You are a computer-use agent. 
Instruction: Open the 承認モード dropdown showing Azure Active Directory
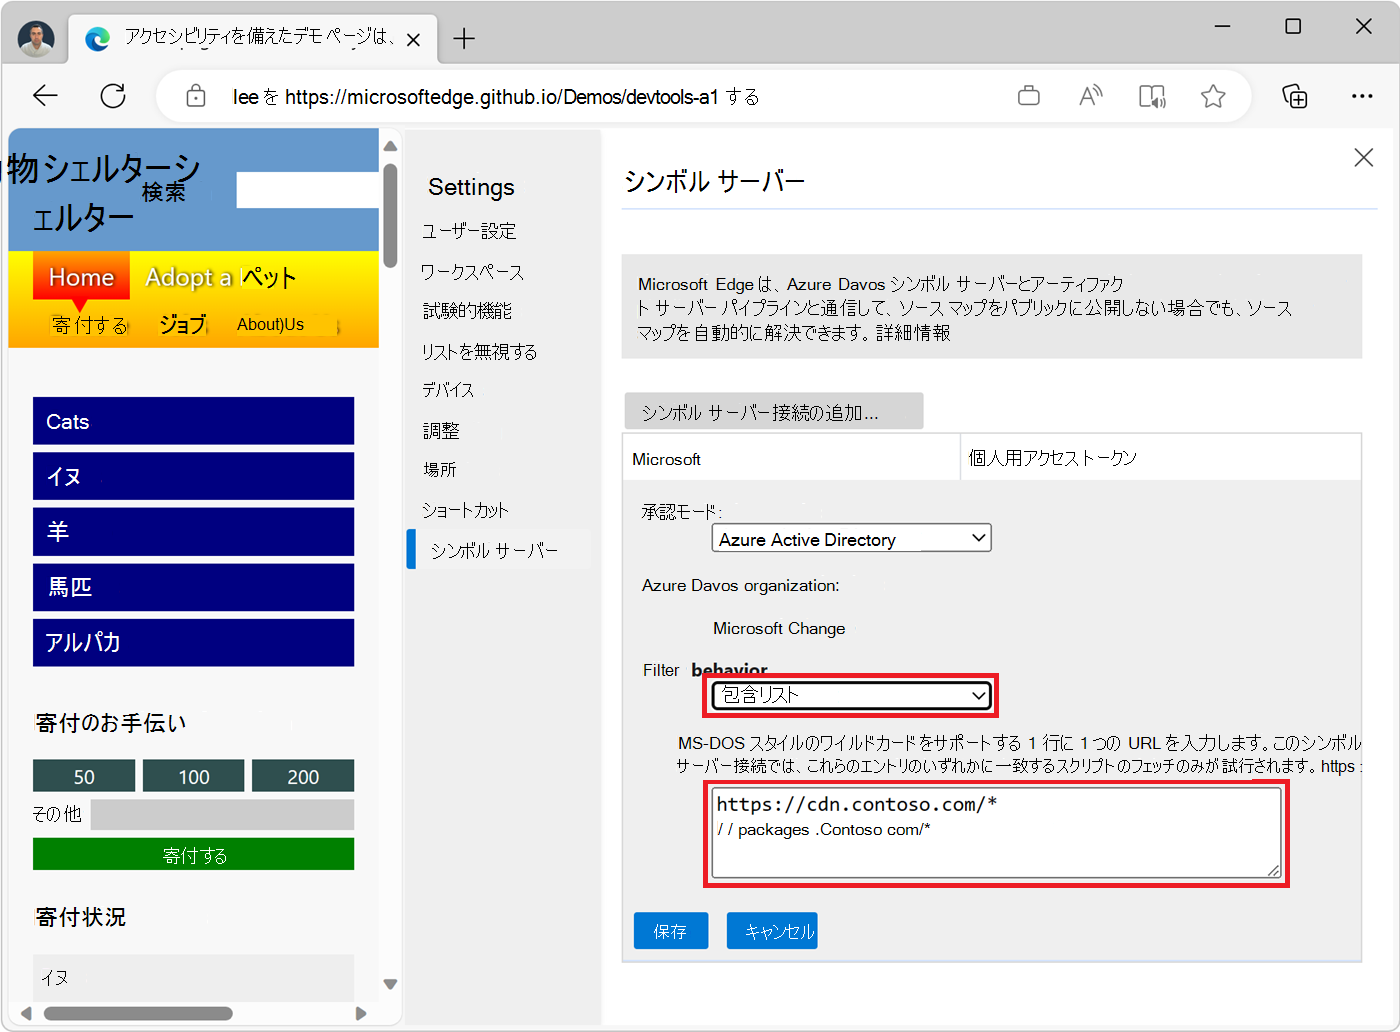point(849,538)
